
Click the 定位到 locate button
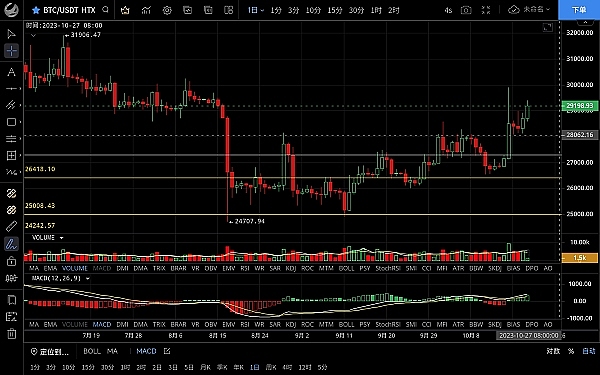pos(50,351)
